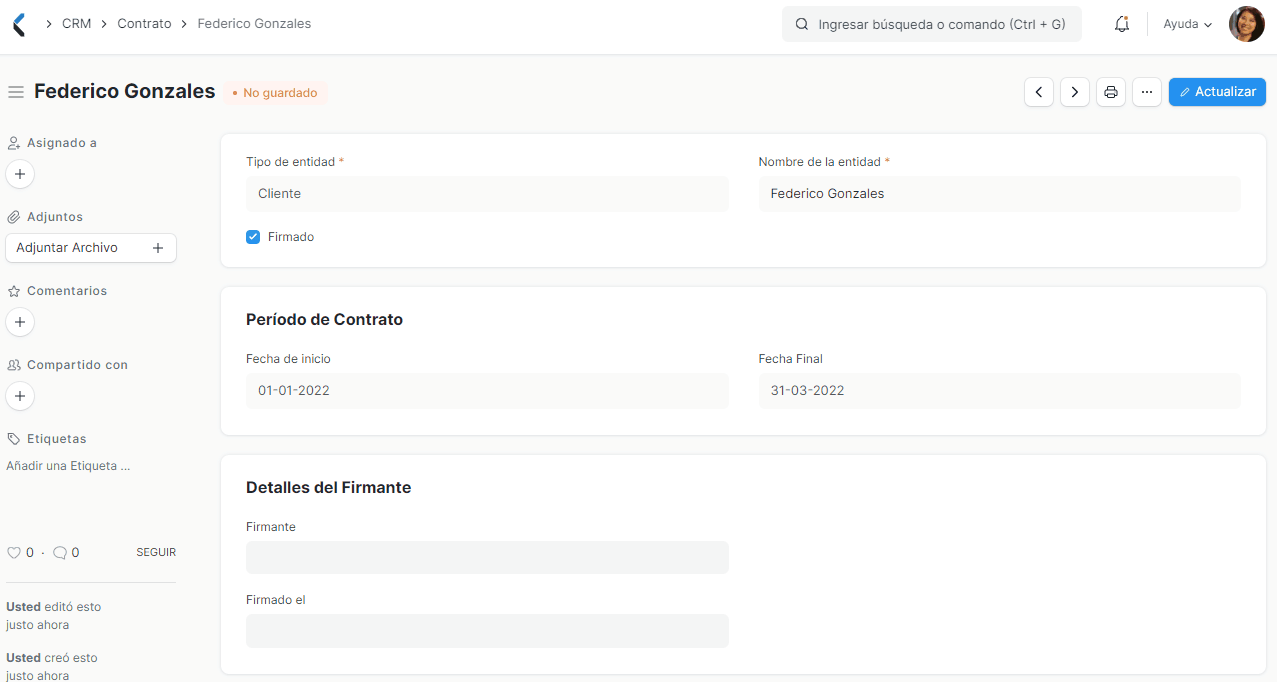This screenshot has width=1277, height=682.
Task: Click the Firmante input field
Action: (x=487, y=558)
